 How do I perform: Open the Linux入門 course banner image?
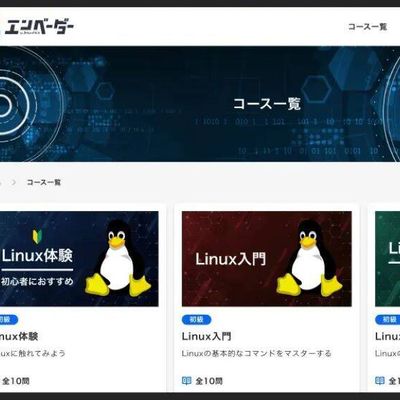tap(267, 259)
